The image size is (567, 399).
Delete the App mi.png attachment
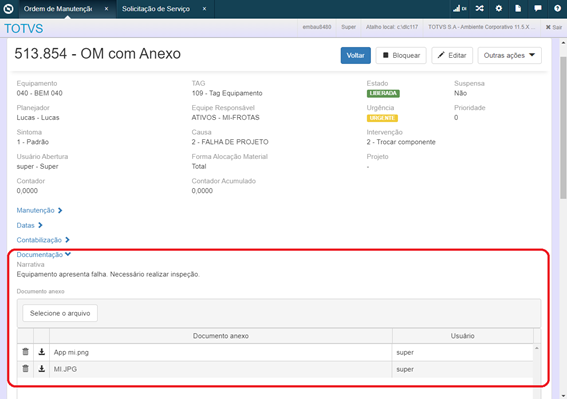(x=25, y=352)
